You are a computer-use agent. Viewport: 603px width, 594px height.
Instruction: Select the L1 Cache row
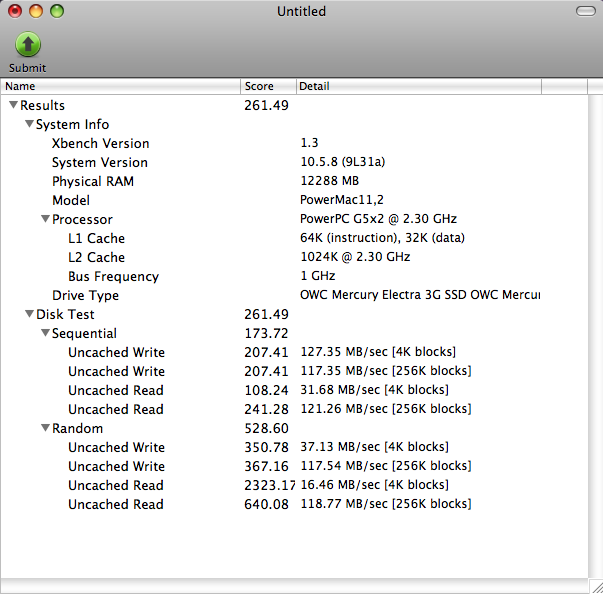tap(294, 238)
